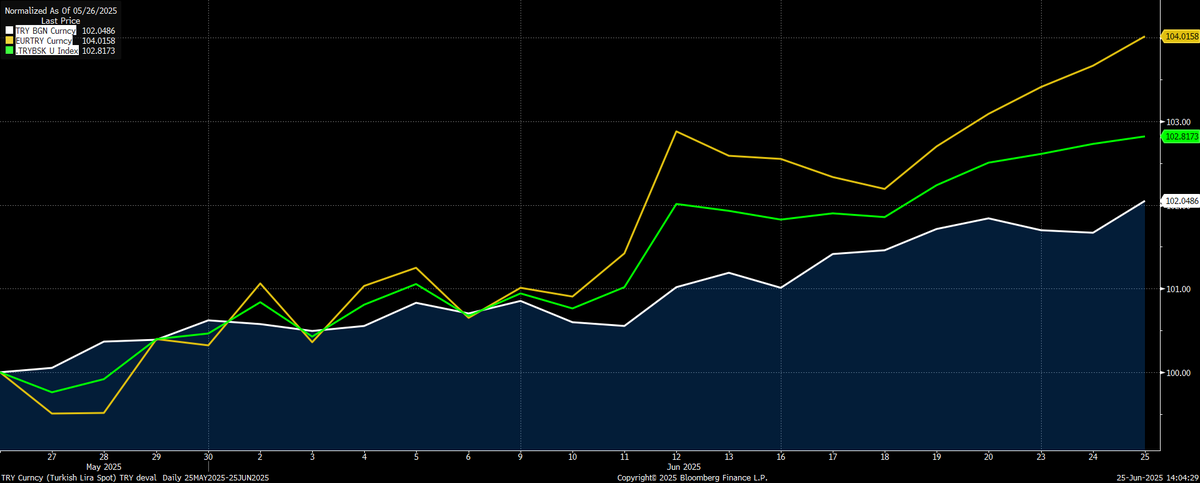Click date 23 on the x-axis
Viewport: 1200px width, 483px height.
click(1040, 455)
